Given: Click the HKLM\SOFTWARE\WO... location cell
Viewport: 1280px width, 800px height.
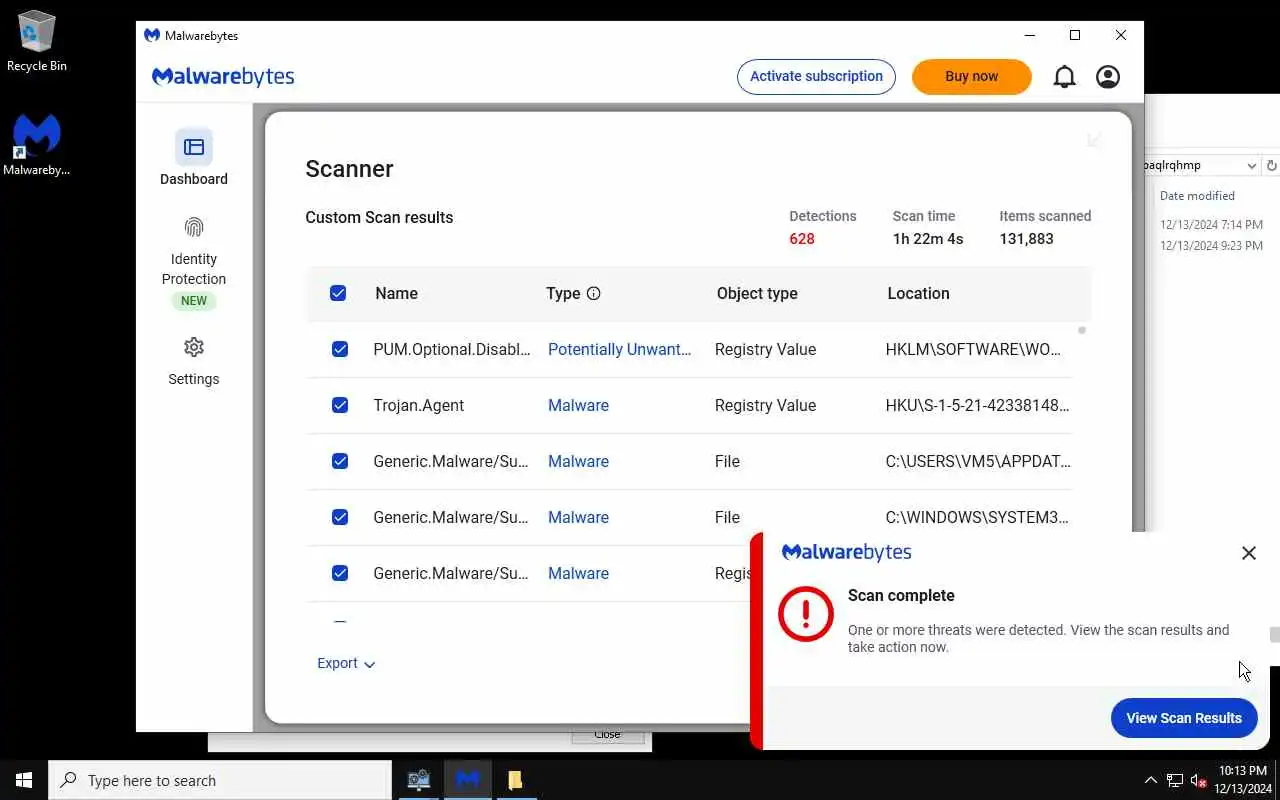Looking at the screenshot, I should click(x=973, y=349).
